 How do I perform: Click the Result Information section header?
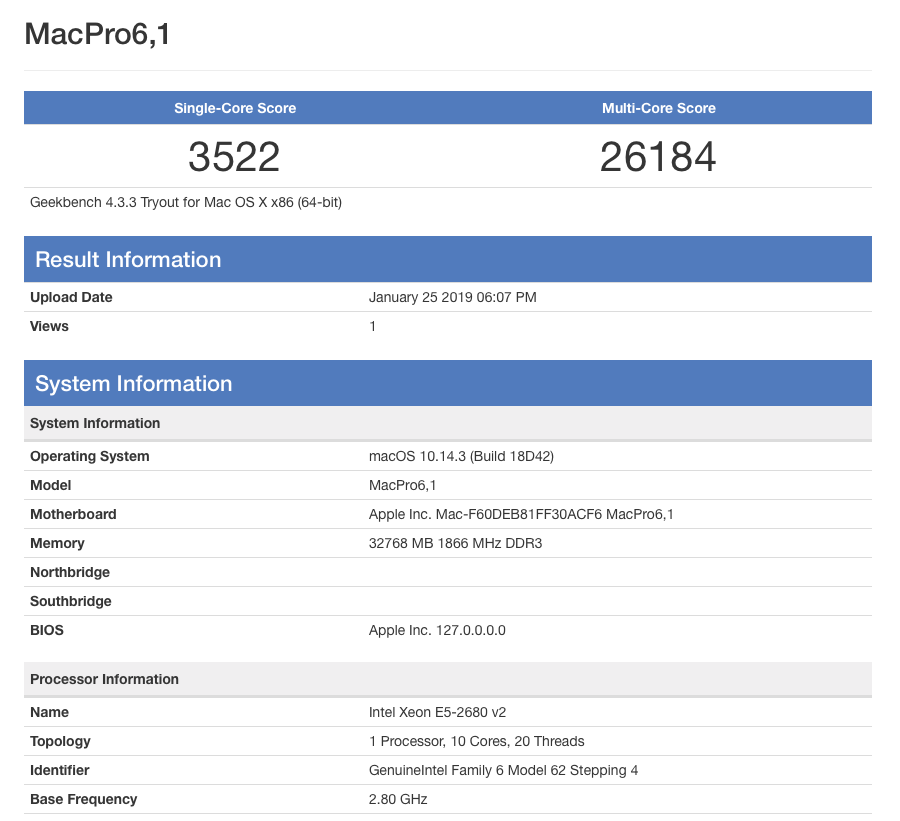[x=448, y=259]
